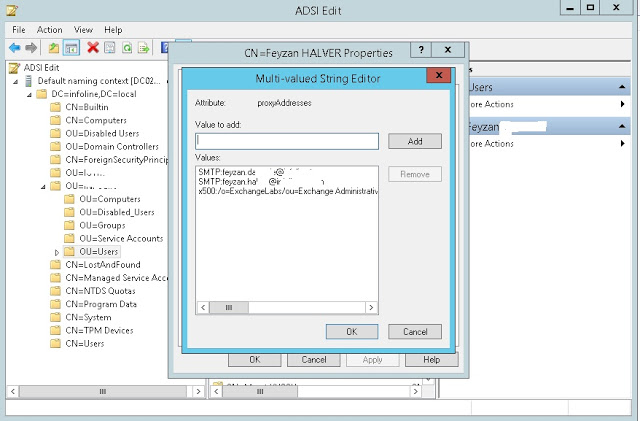Expand the OU=Users tree node

click(57, 252)
